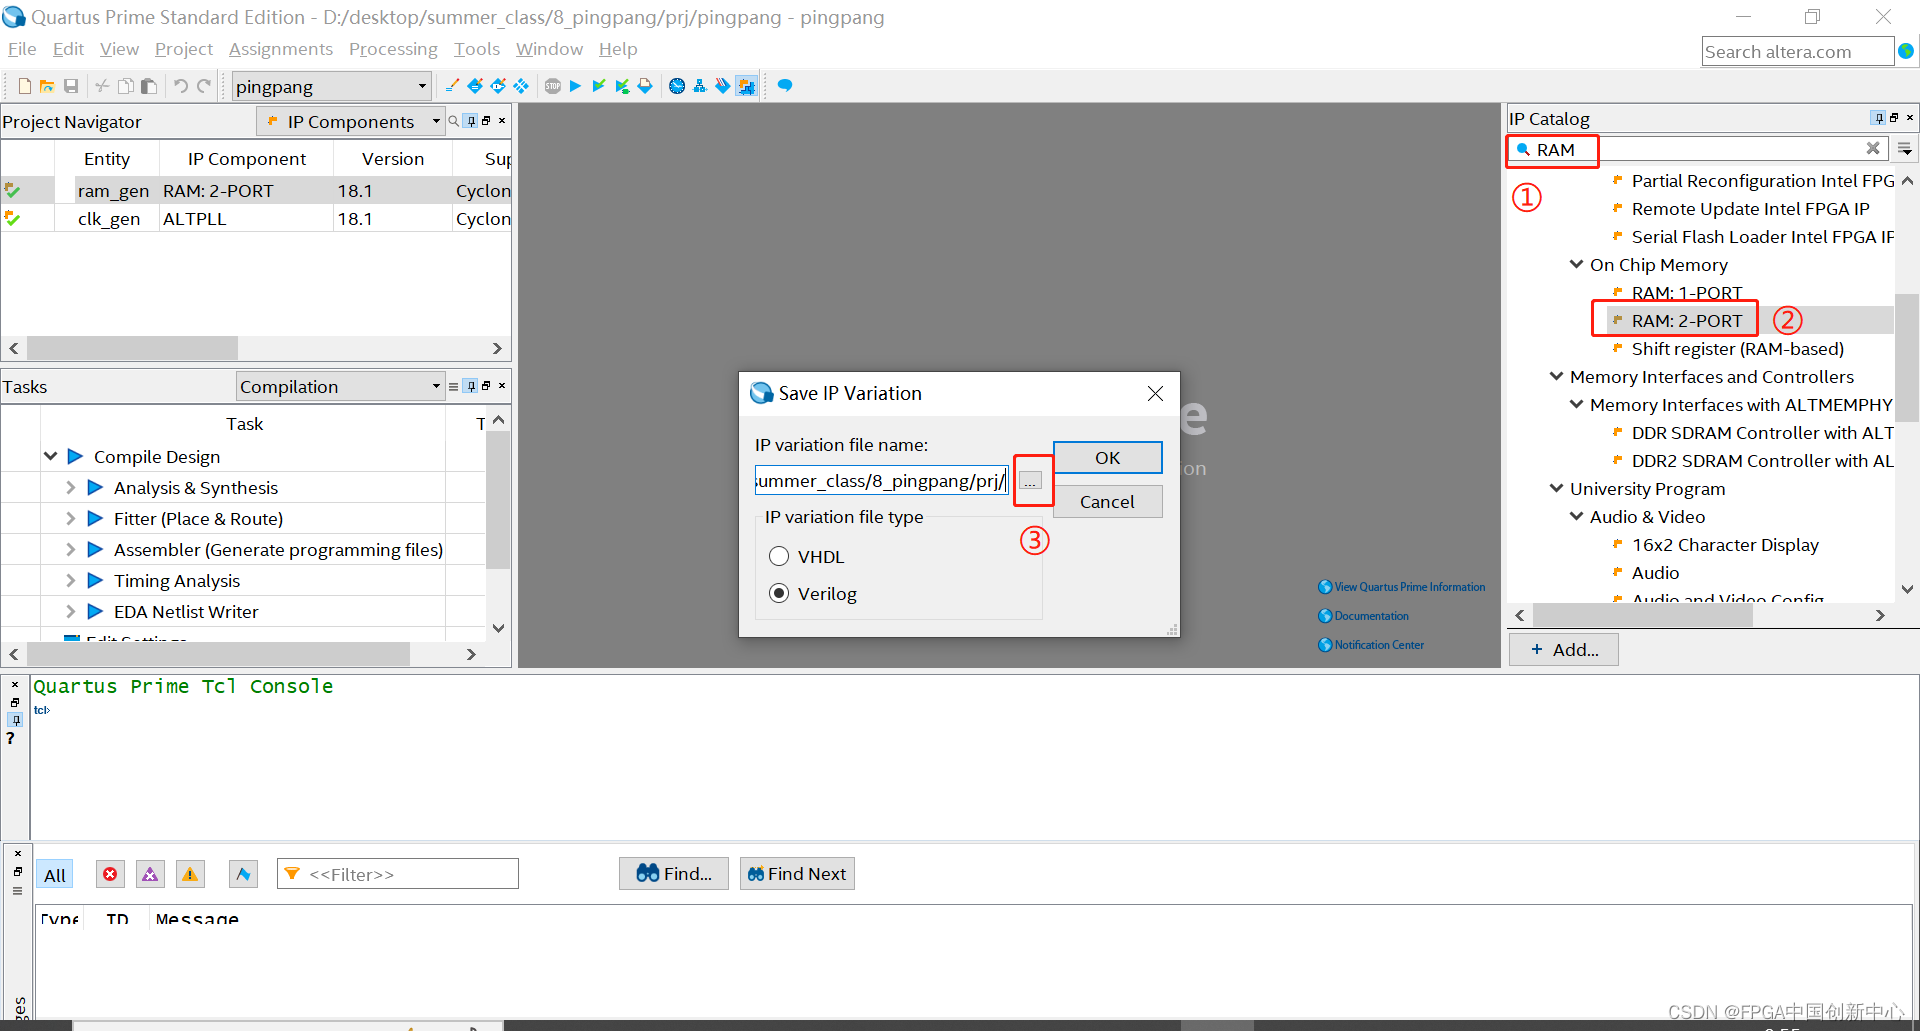Open the Assignments menu
This screenshot has width=1920, height=1031.
tap(281, 49)
